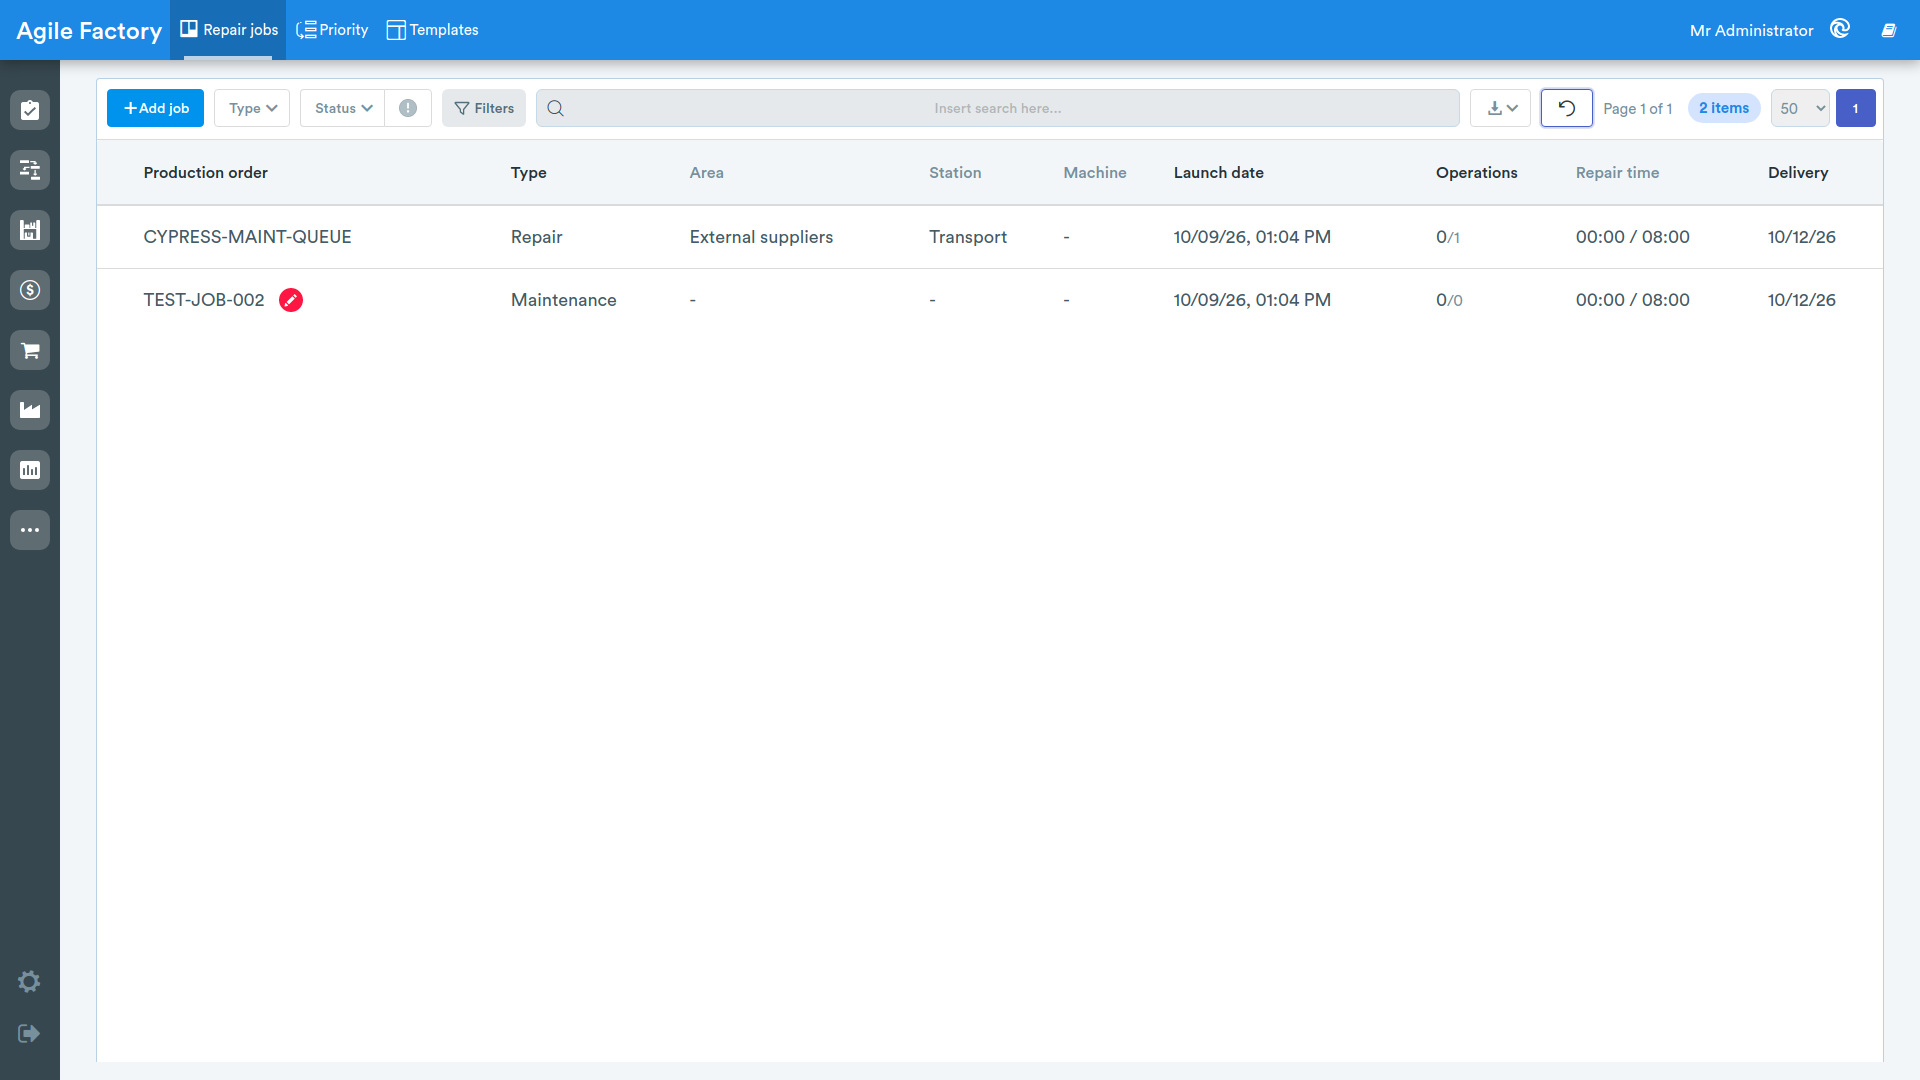This screenshot has width=1920, height=1080.
Task: Go to page 1 pagination button
Action: (1856, 108)
